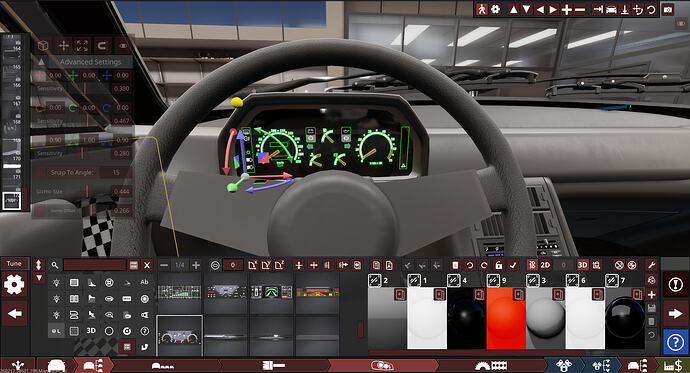690x373 pixels.
Task: Pan camera right with the right arrow
Action: pyautogui.click(x=553, y=9)
